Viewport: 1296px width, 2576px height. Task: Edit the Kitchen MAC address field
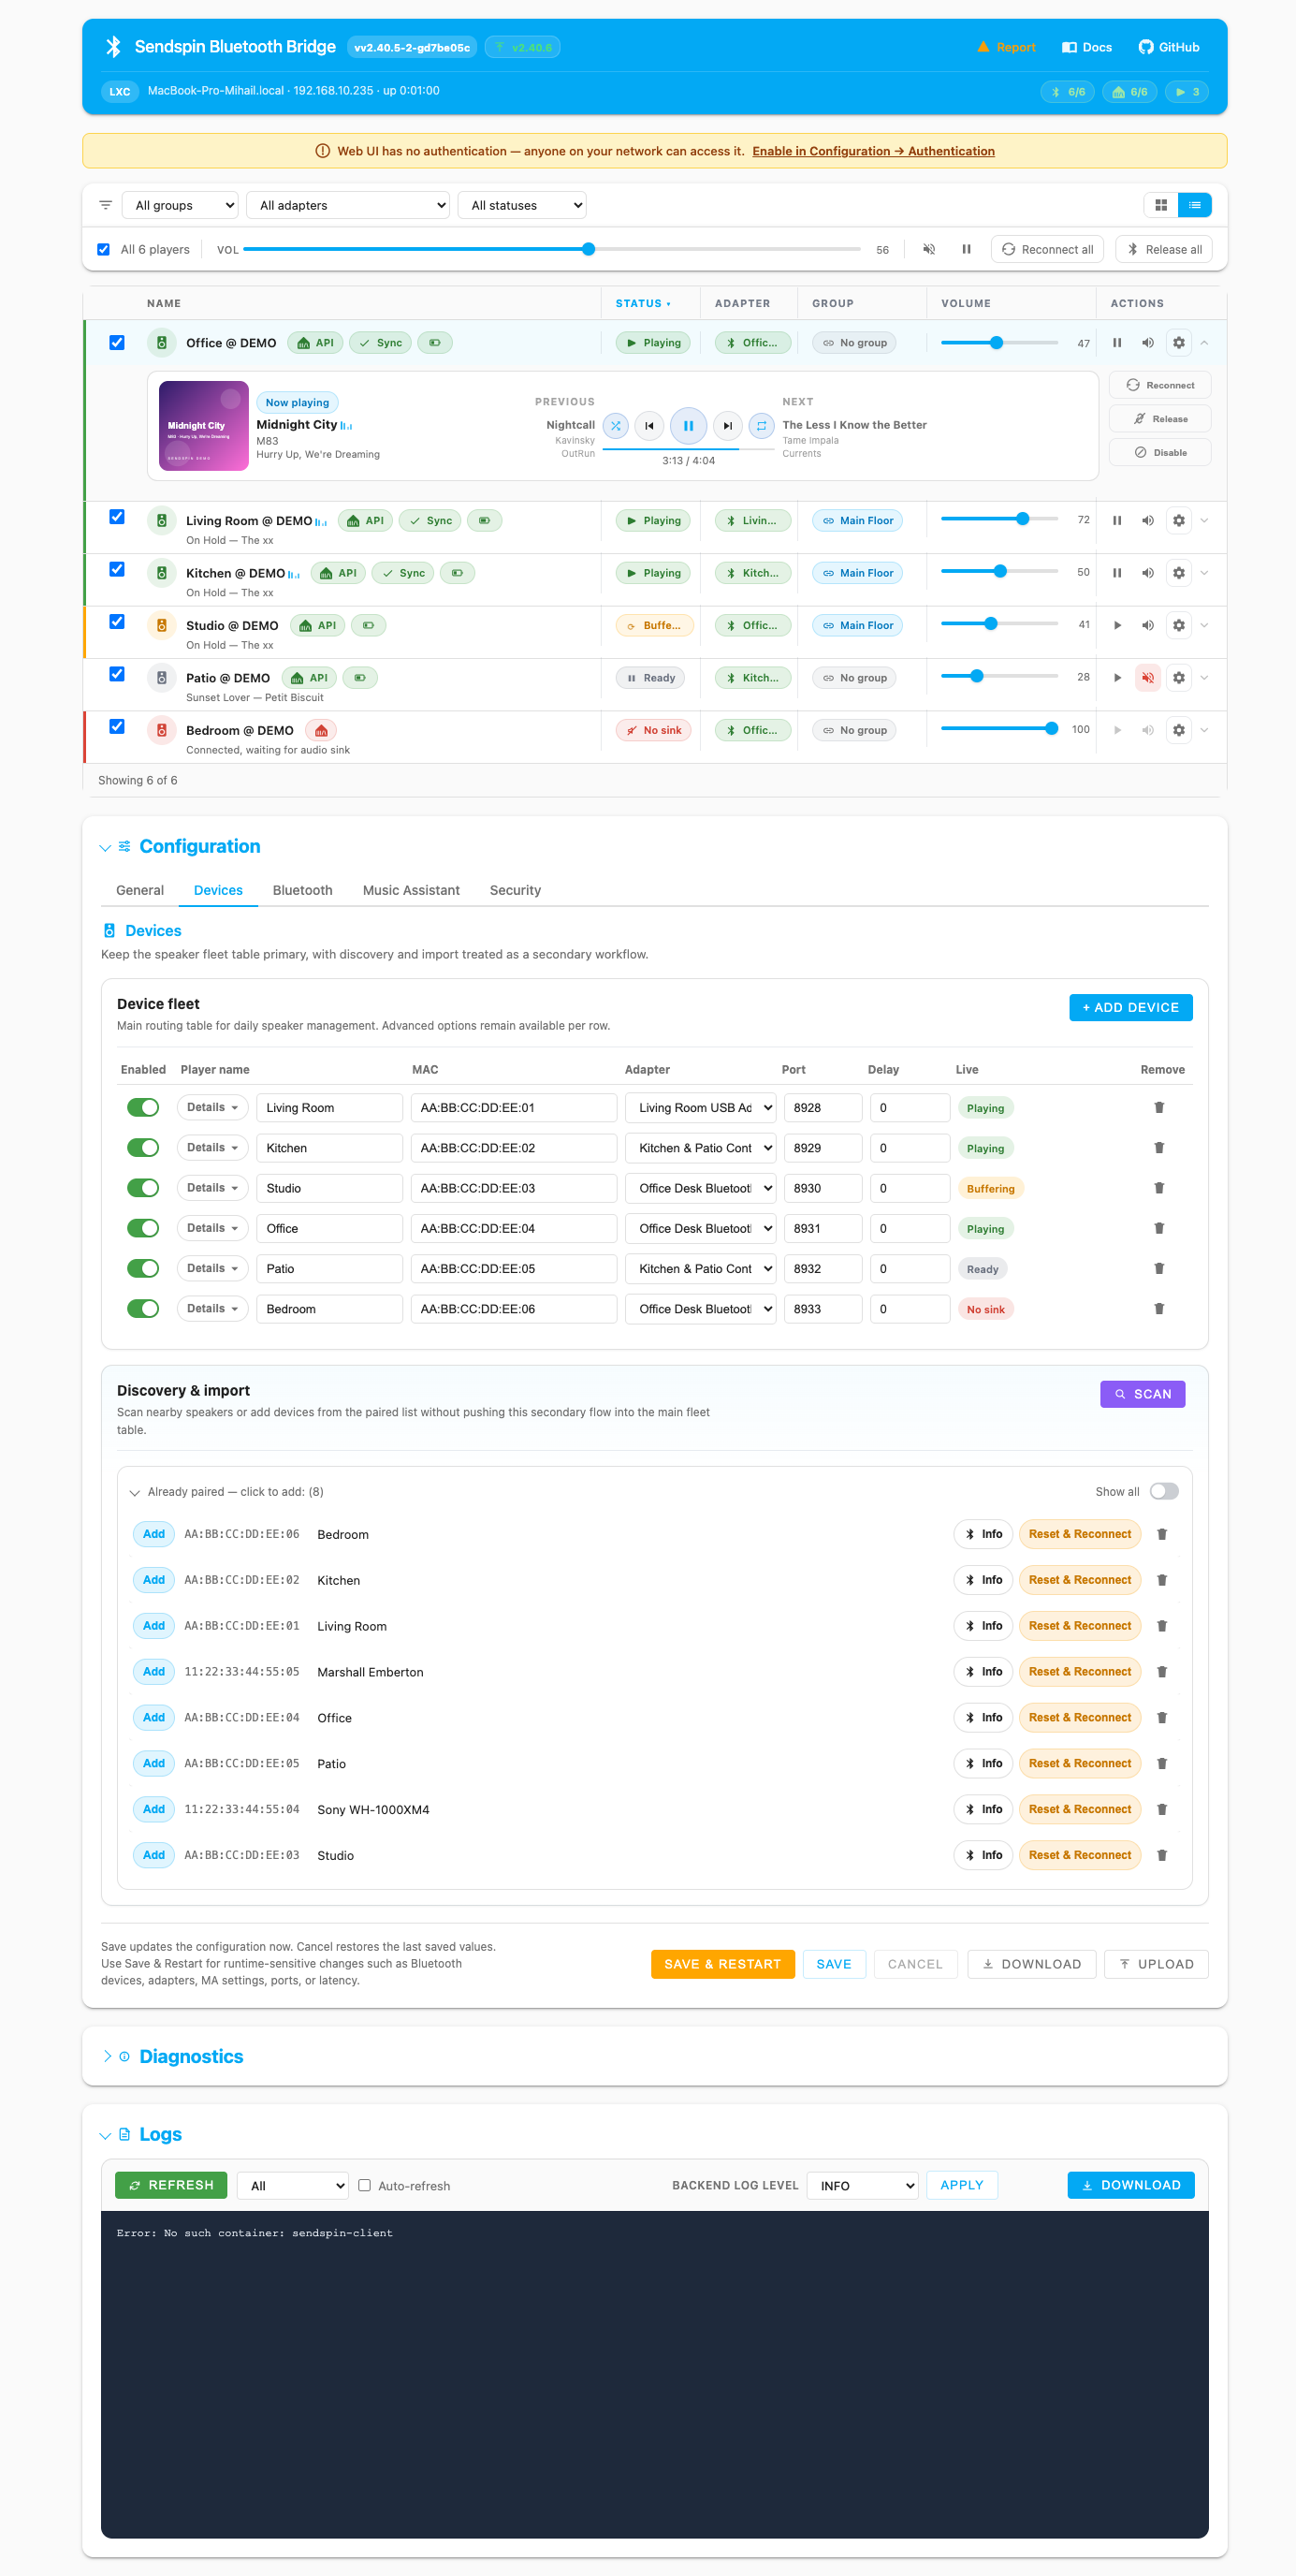513,1148
